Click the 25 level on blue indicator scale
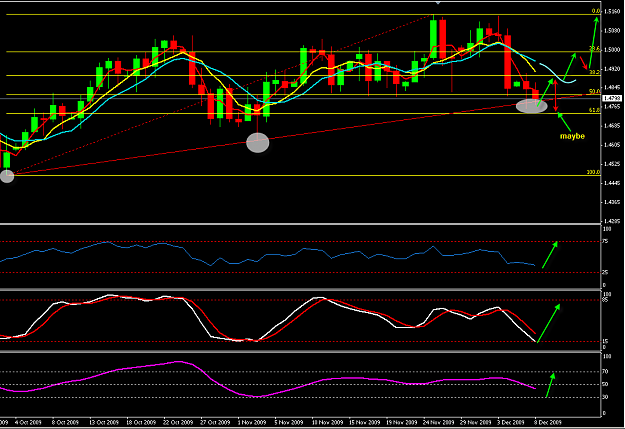The width and height of the screenshot is (625, 429). [x=605, y=272]
